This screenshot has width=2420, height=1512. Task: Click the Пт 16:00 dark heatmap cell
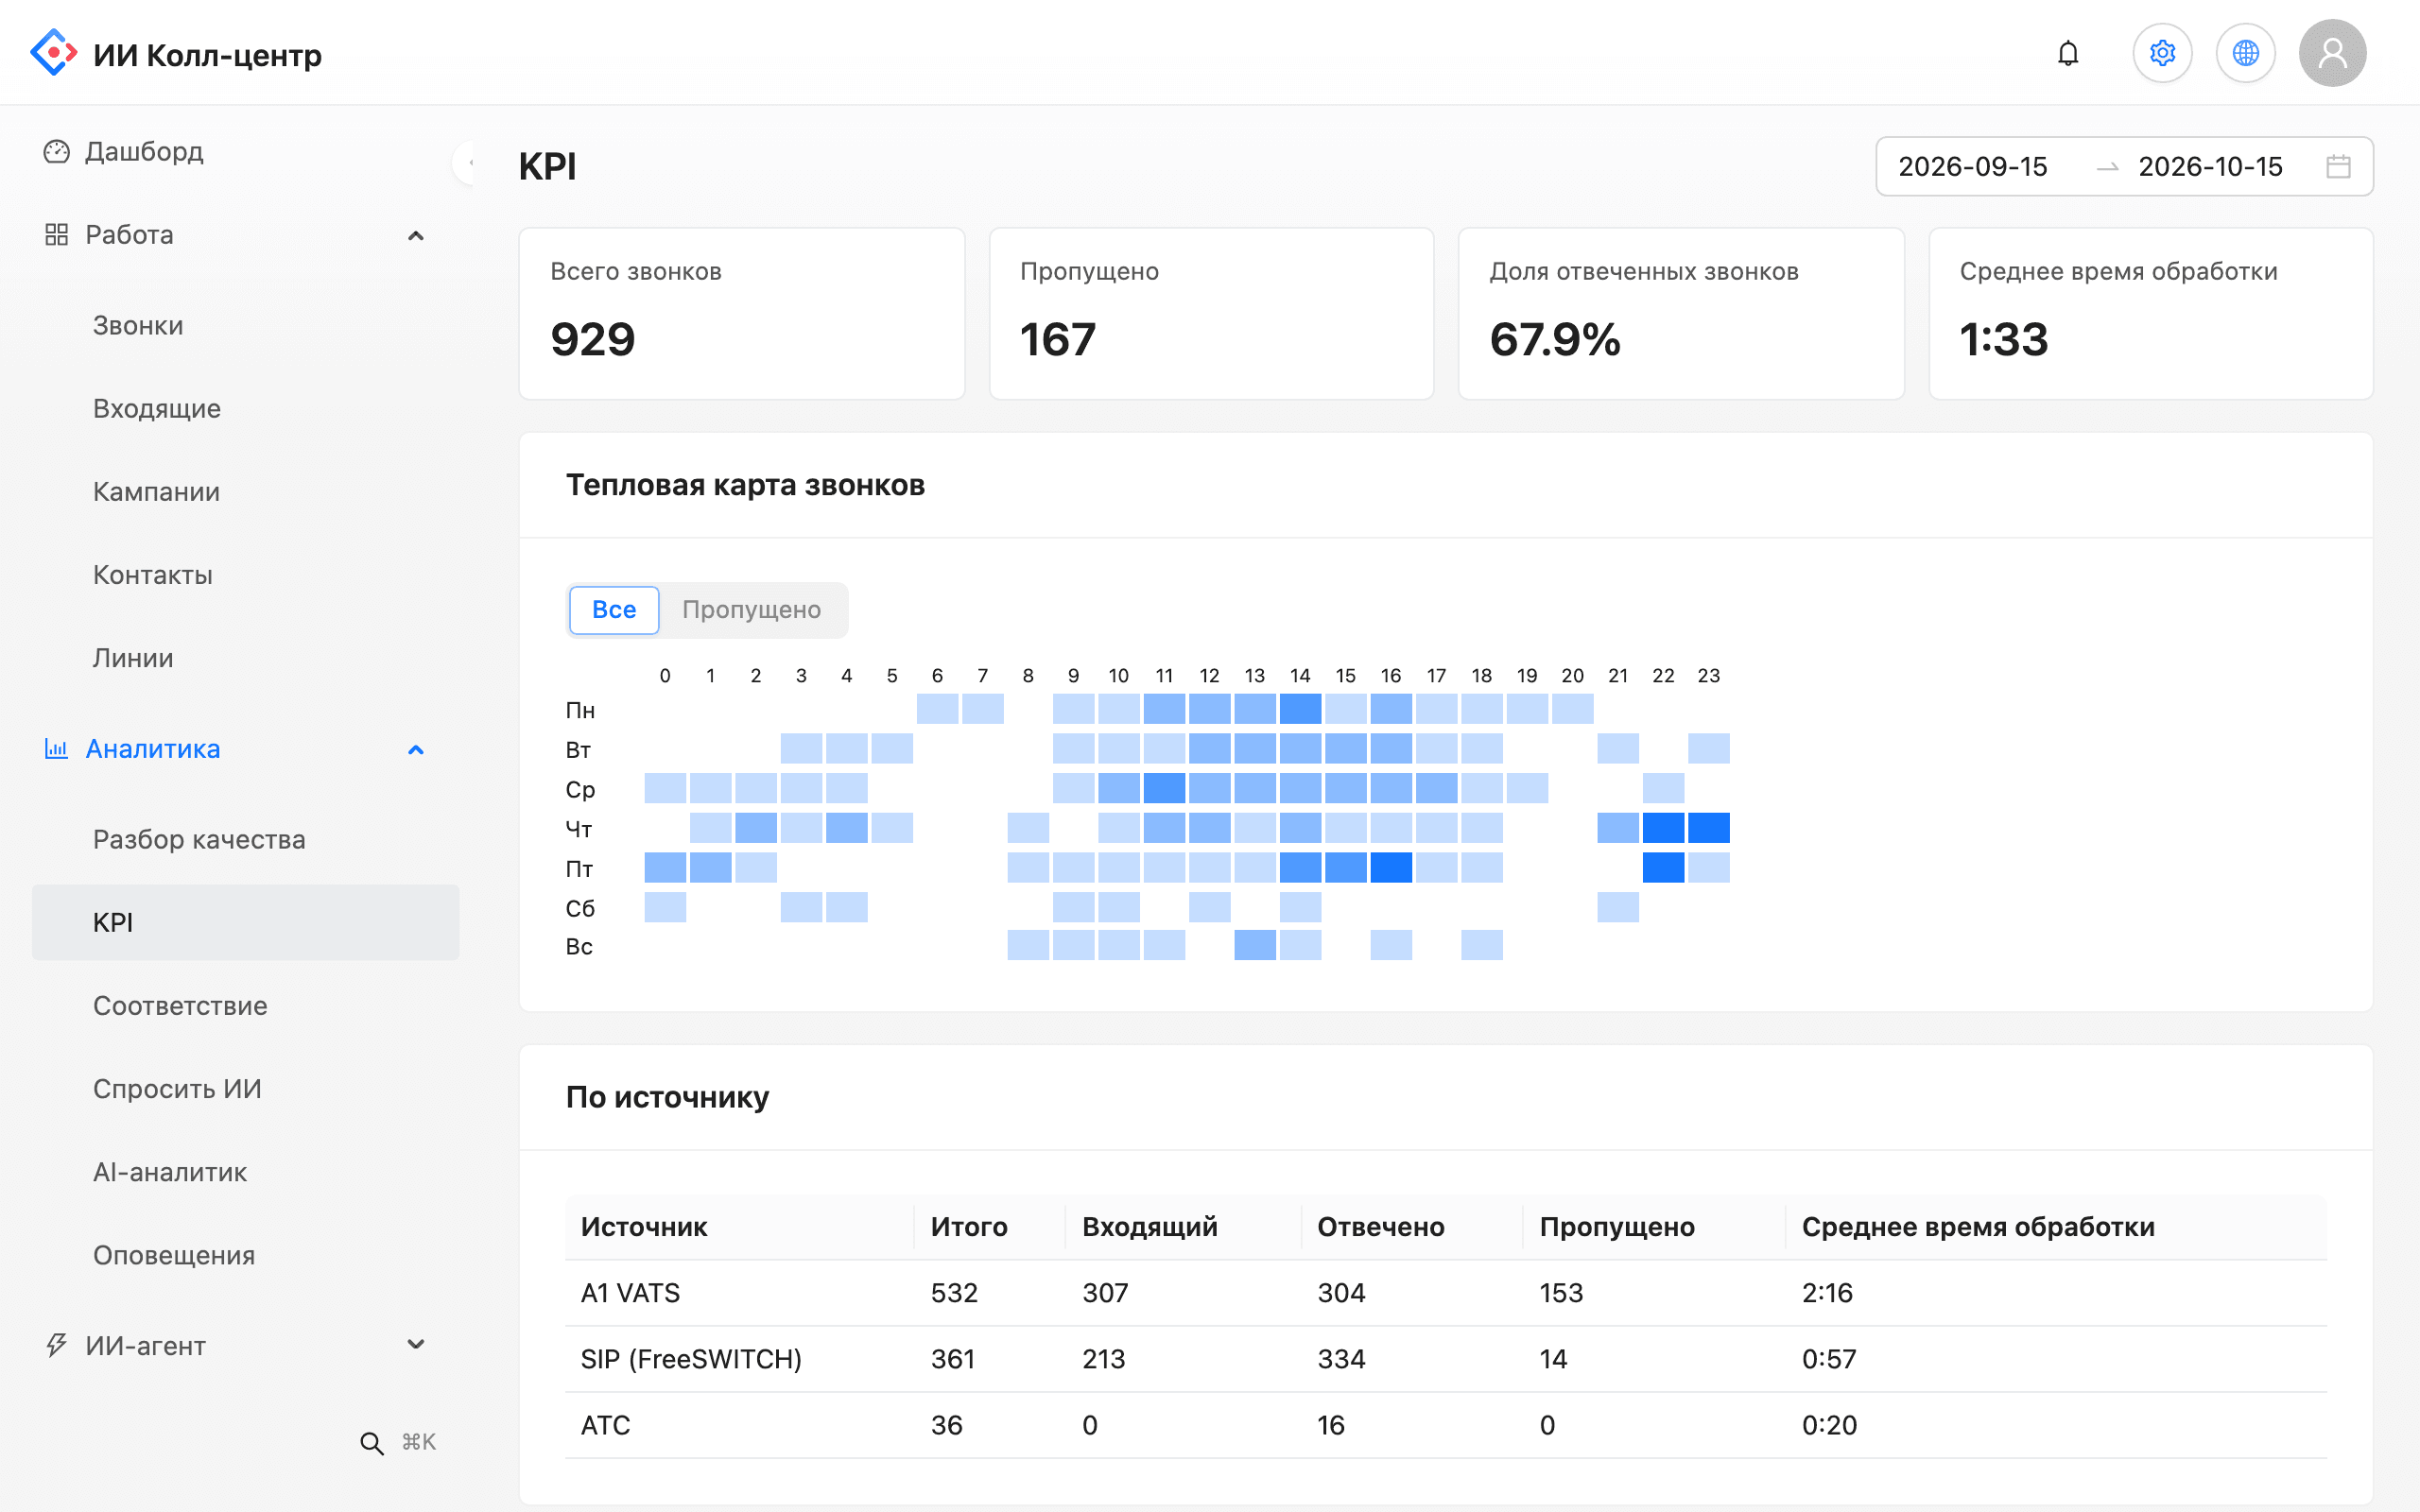coord(1391,867)
